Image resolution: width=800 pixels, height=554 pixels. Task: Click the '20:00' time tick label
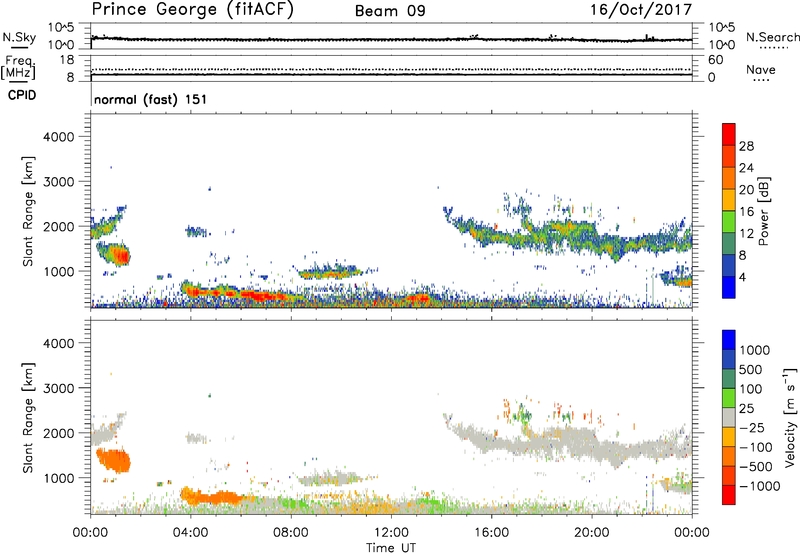click(592, 533)
